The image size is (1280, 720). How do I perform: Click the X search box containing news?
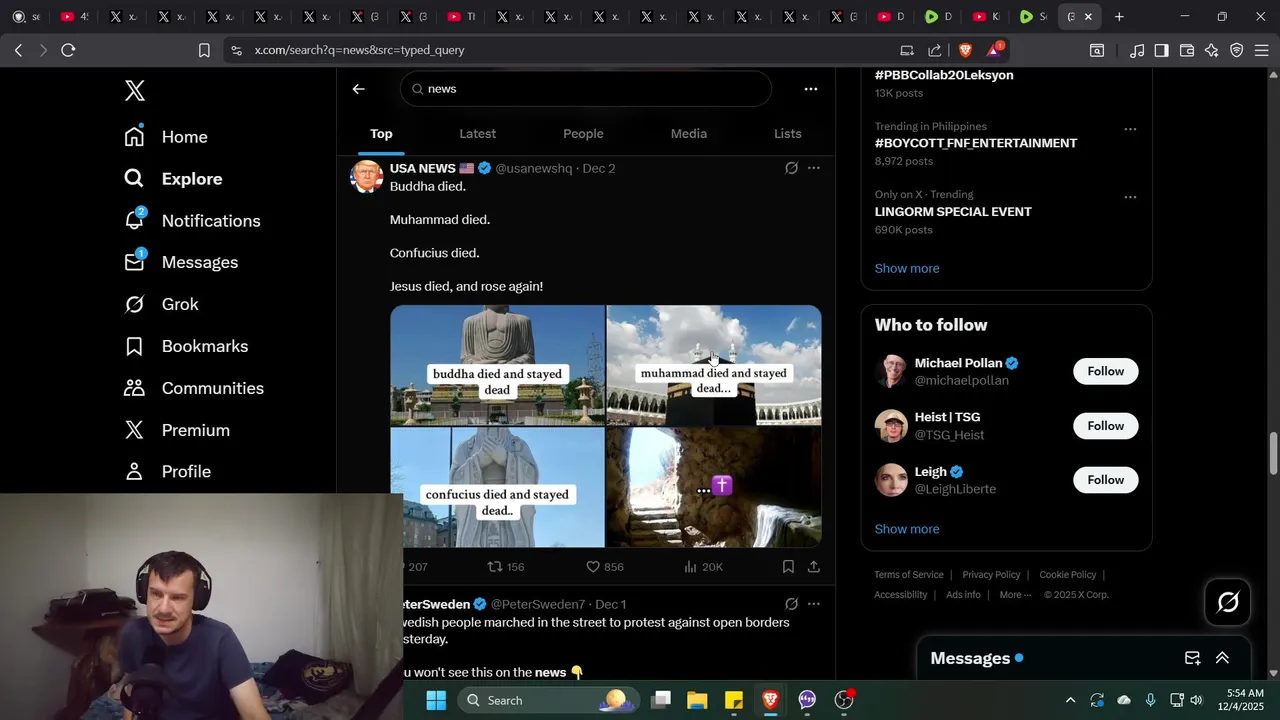[586, 89]
